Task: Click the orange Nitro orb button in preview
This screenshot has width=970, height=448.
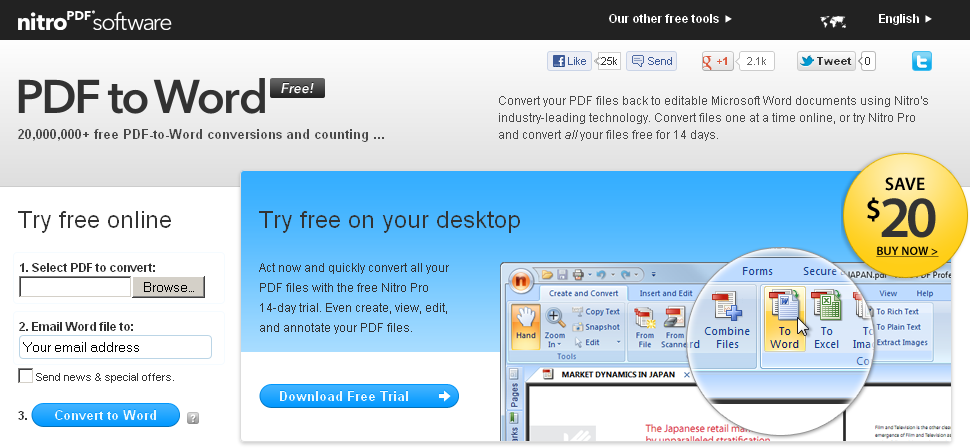Action: click(521, 282)
